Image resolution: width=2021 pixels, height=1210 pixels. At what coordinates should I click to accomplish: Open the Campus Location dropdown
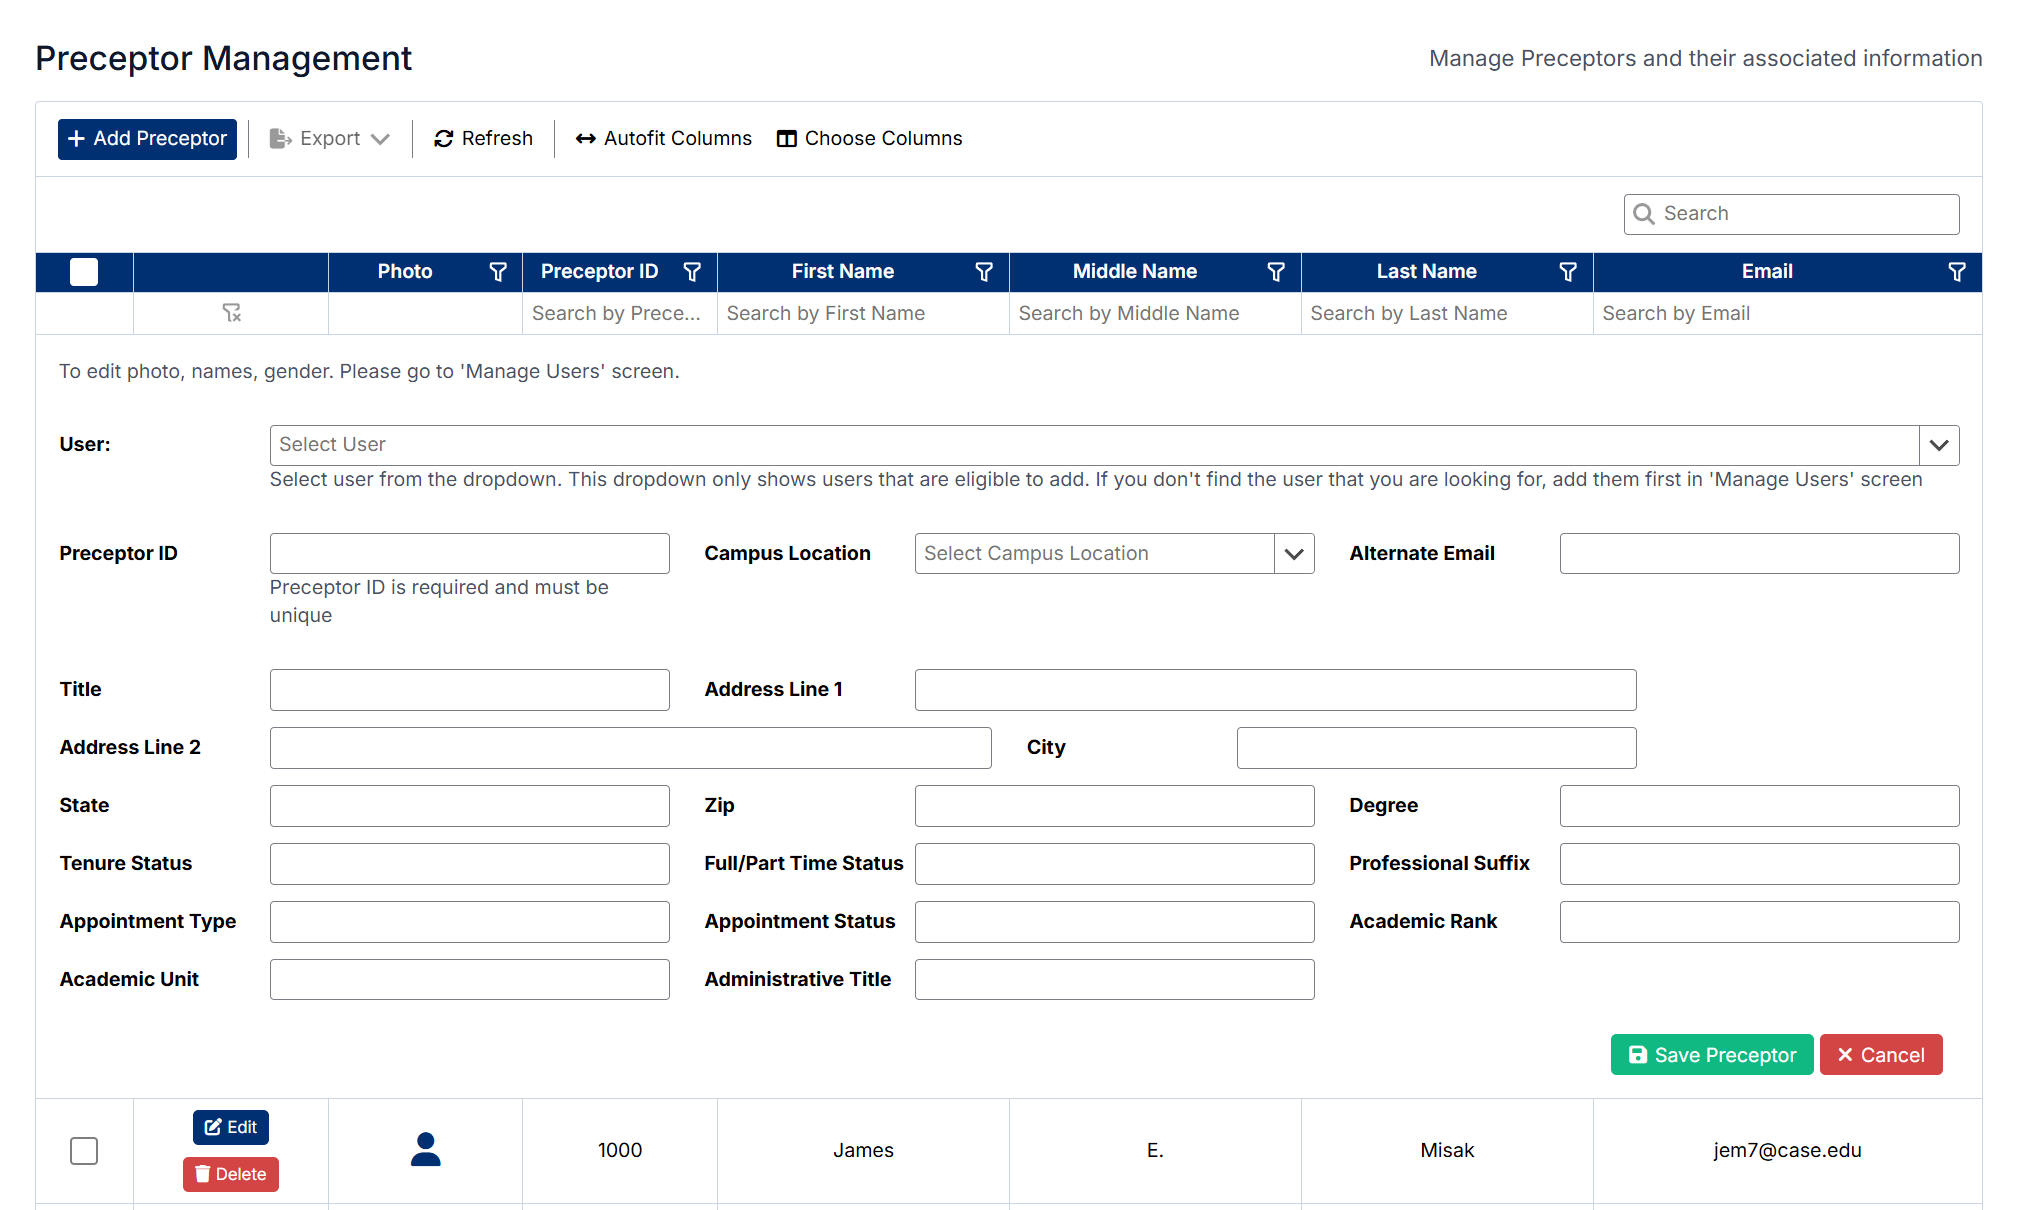pos(1294,554)
